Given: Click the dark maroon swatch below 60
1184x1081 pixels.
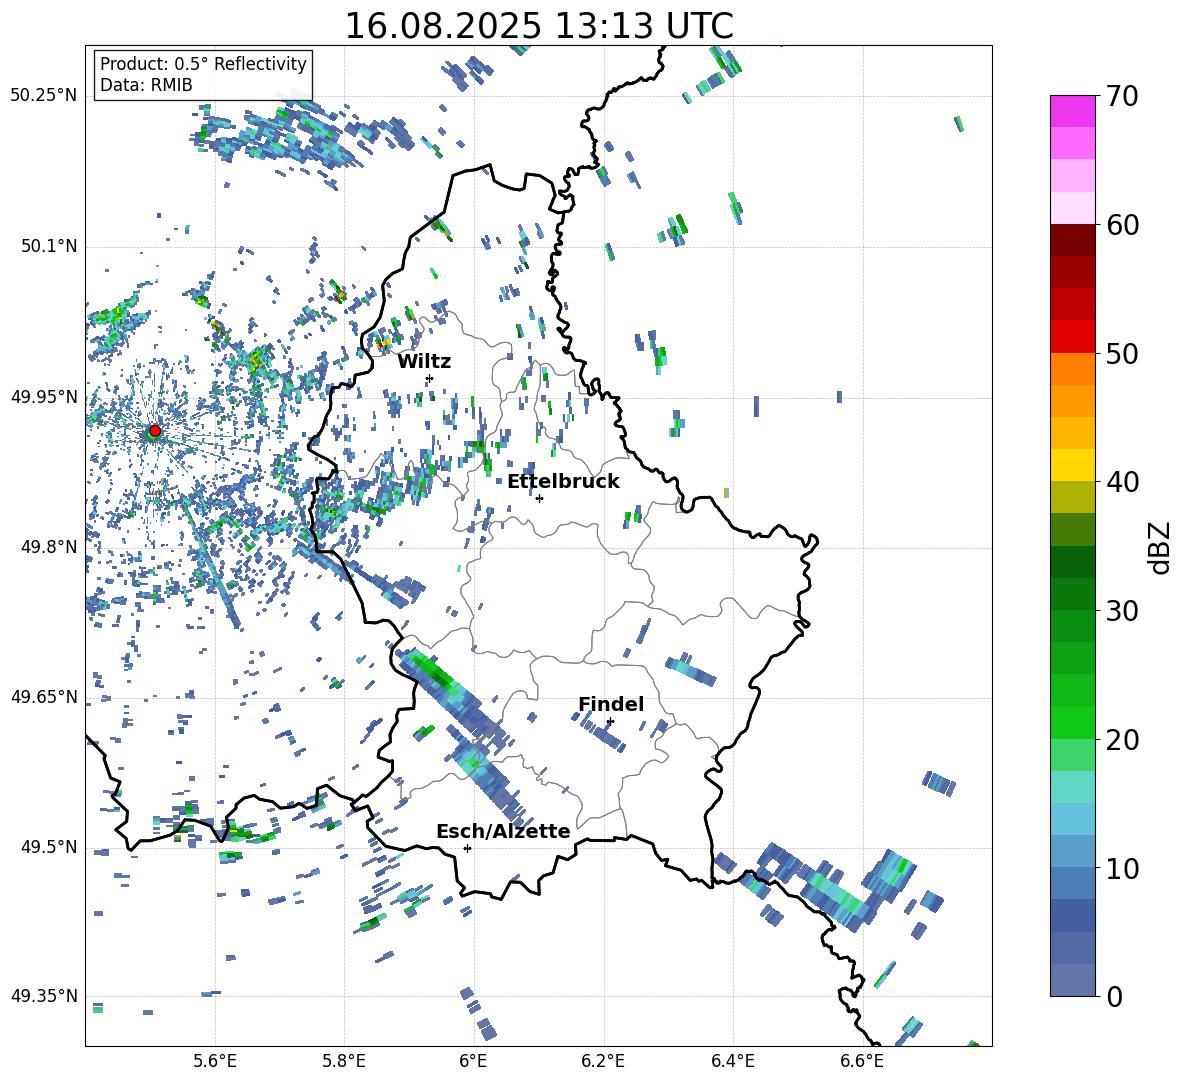Looking at the screenshot, I should coord(1072,240).
